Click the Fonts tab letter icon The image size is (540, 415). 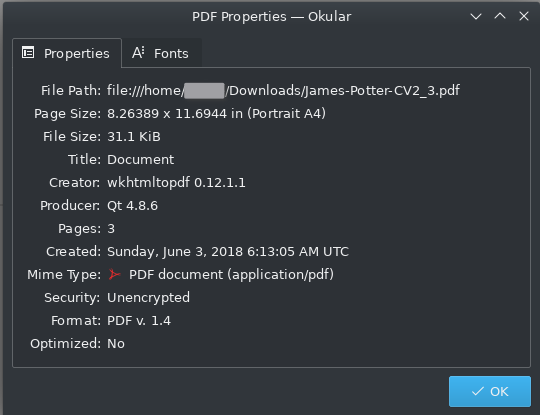[138, 53]
